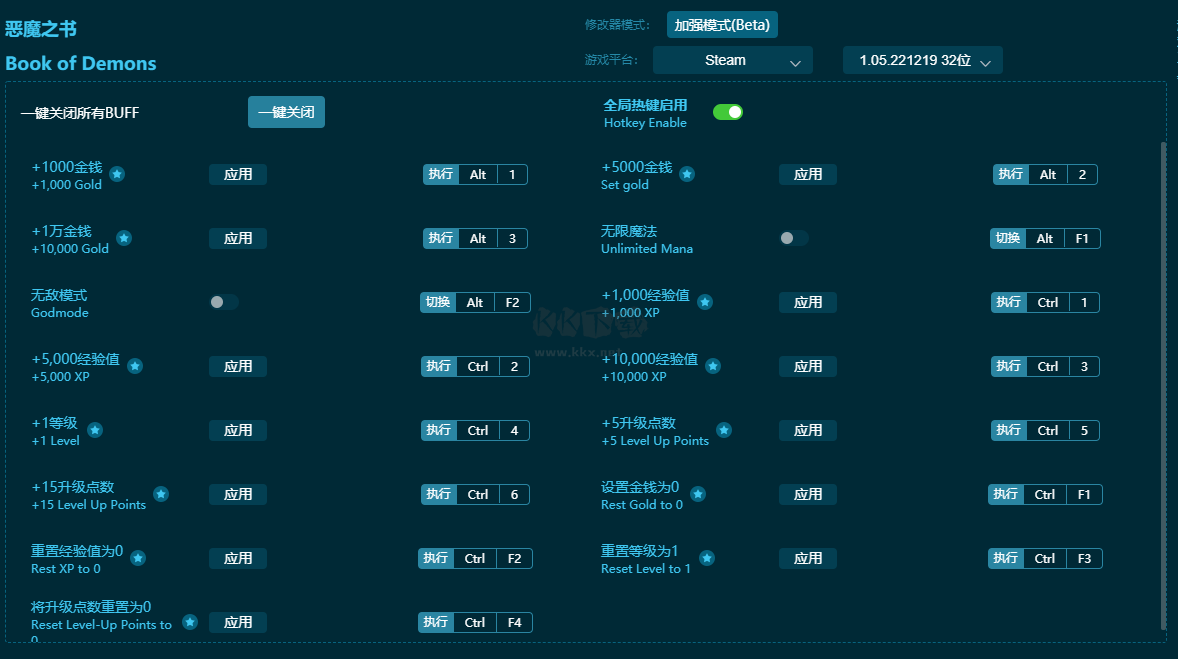
Task: Click the vertical scrollbar of the cheat list
Action: (1164, 385)
